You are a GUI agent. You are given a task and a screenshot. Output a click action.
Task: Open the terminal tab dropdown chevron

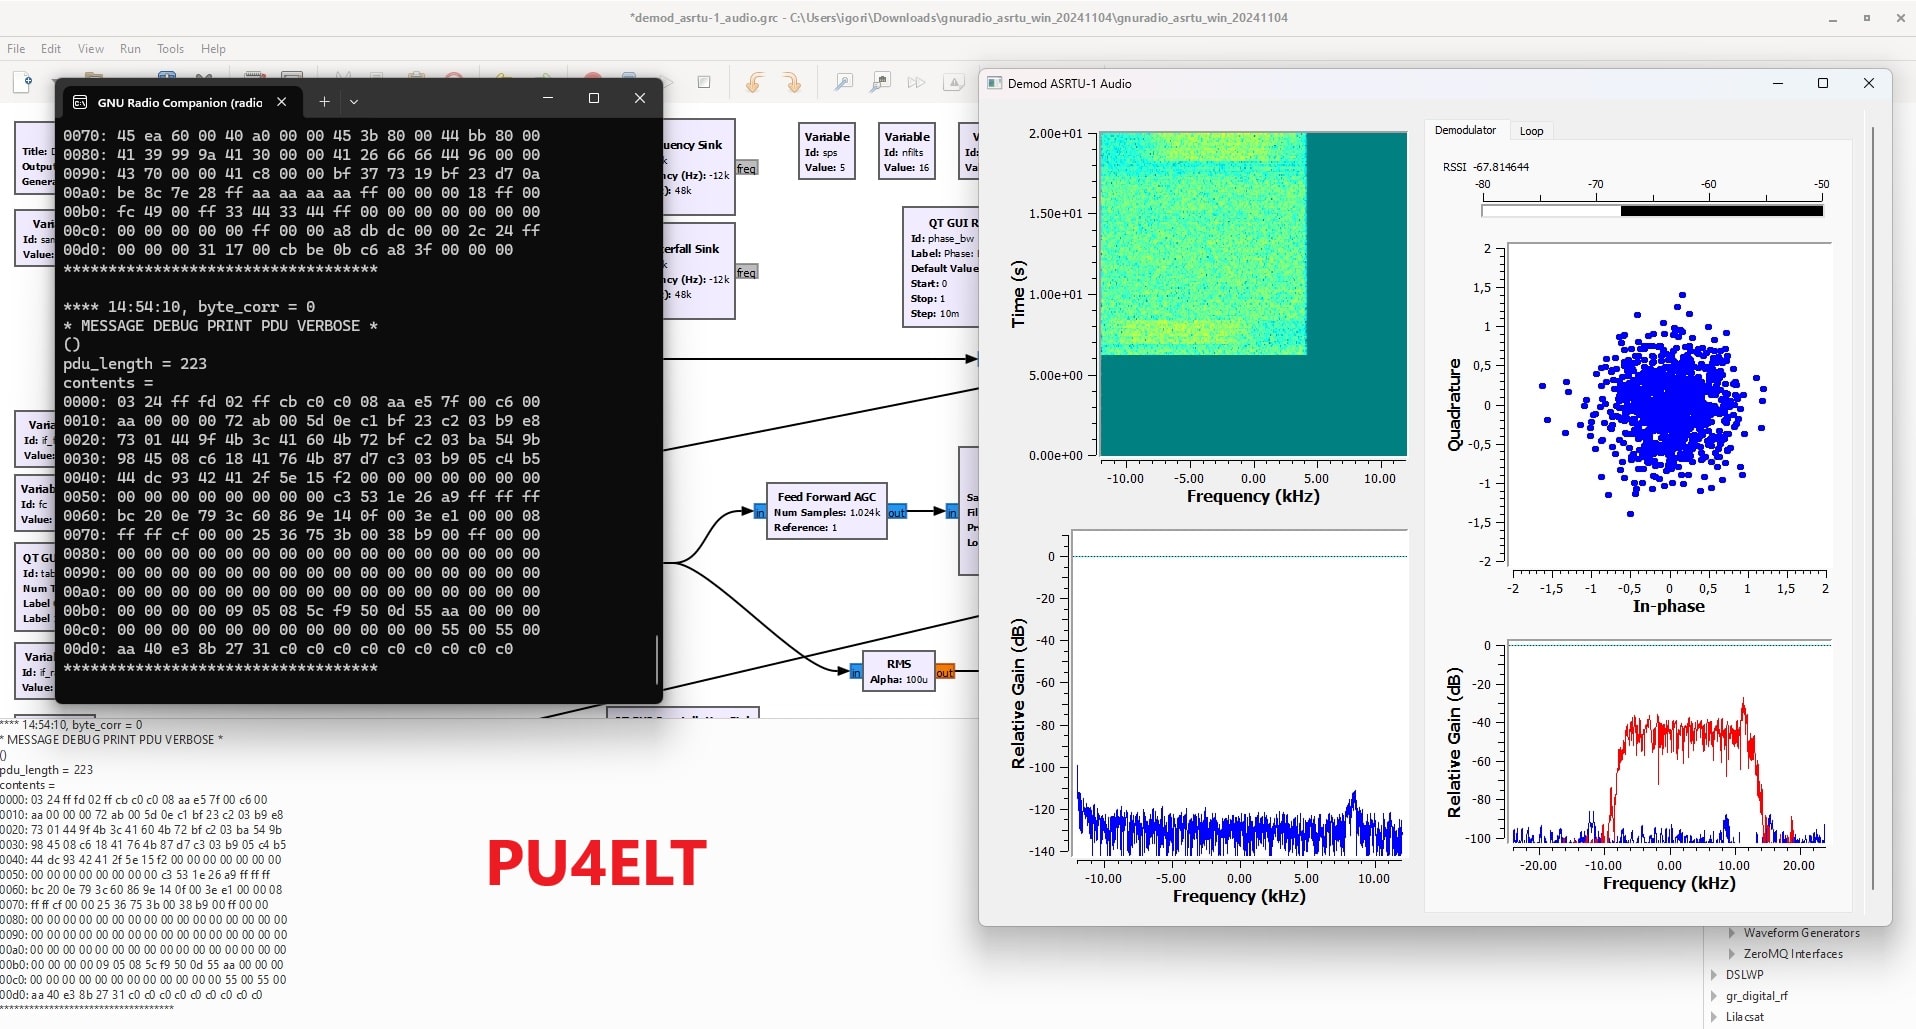point(354,102)
